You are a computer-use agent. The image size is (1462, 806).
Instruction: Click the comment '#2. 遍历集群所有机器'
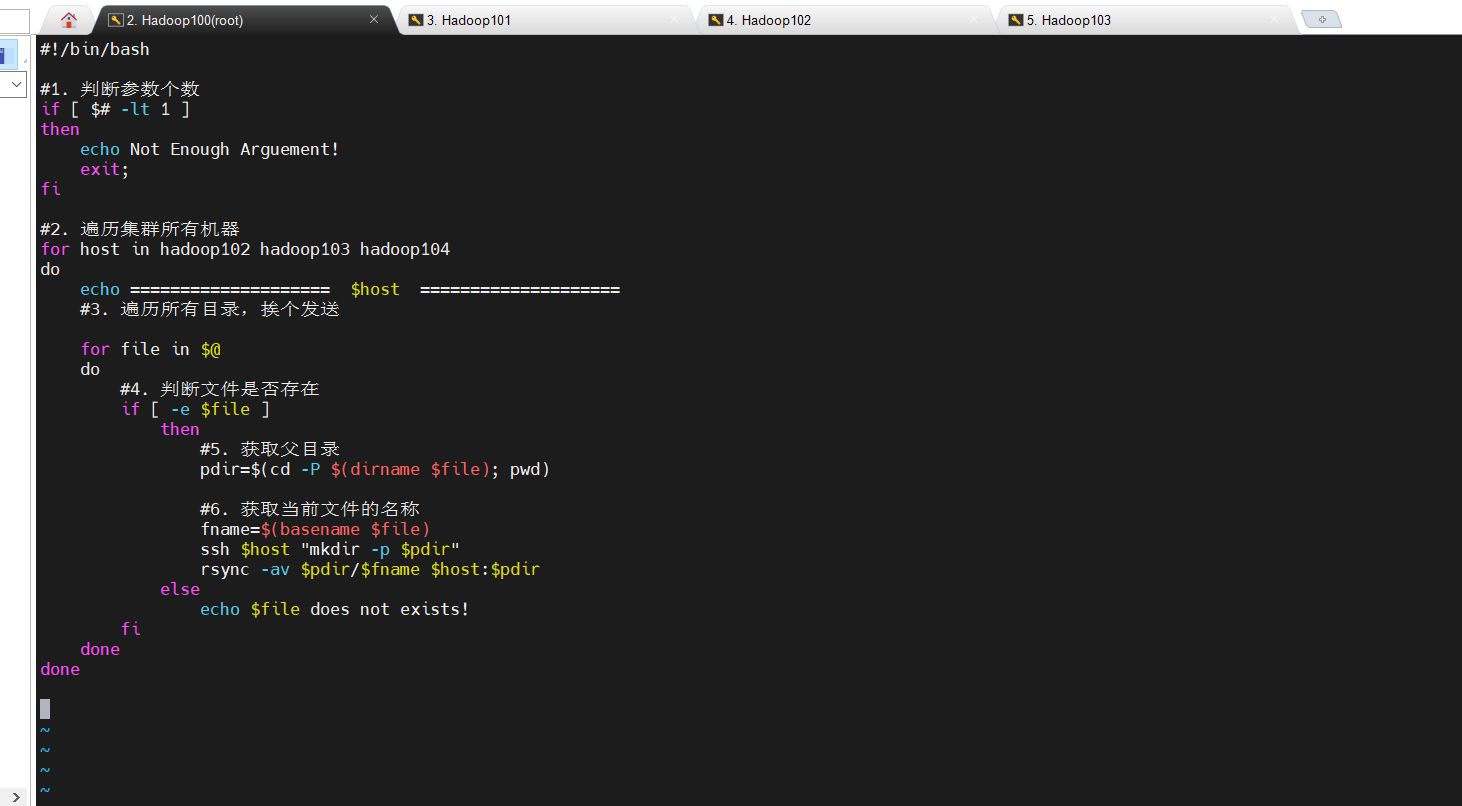tap(140, 229)
